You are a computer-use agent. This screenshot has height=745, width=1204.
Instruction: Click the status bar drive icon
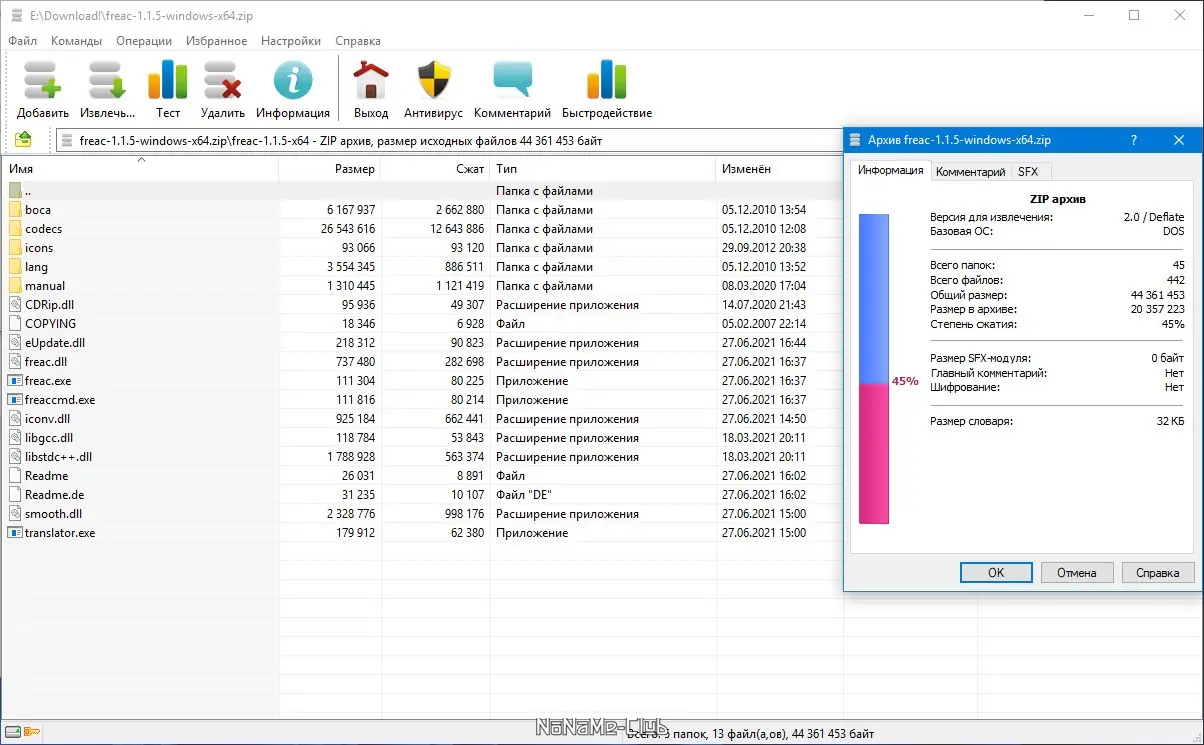(x=13, y=731)
